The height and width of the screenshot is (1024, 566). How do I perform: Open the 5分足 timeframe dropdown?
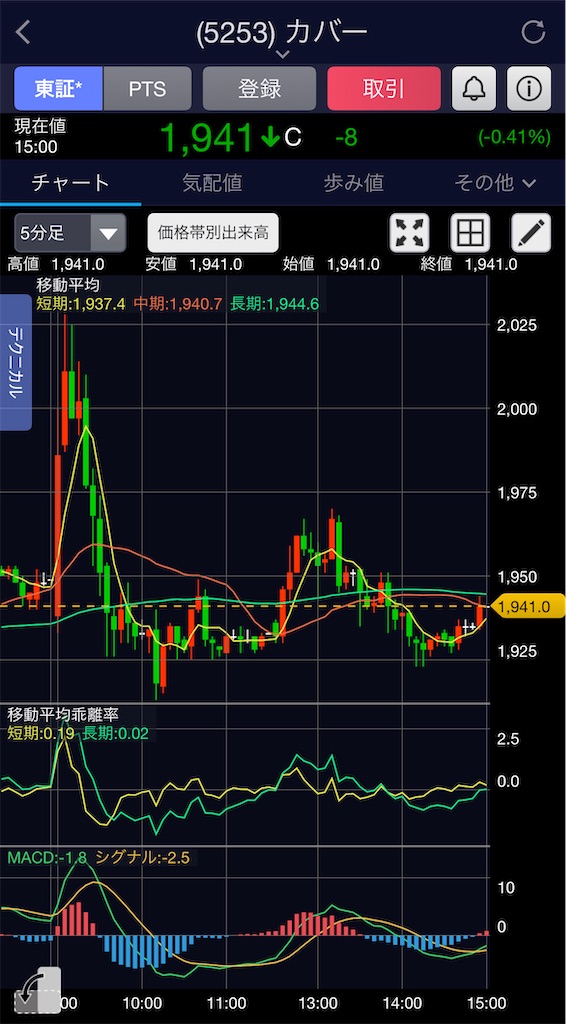coord(70,233)
